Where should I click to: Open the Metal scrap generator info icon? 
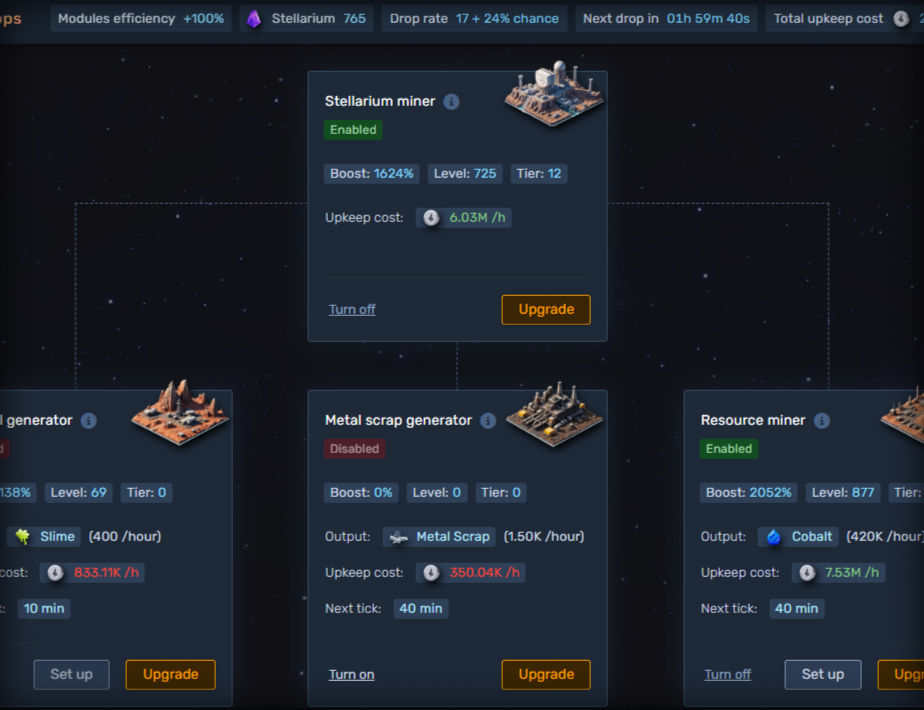(488, 421)
